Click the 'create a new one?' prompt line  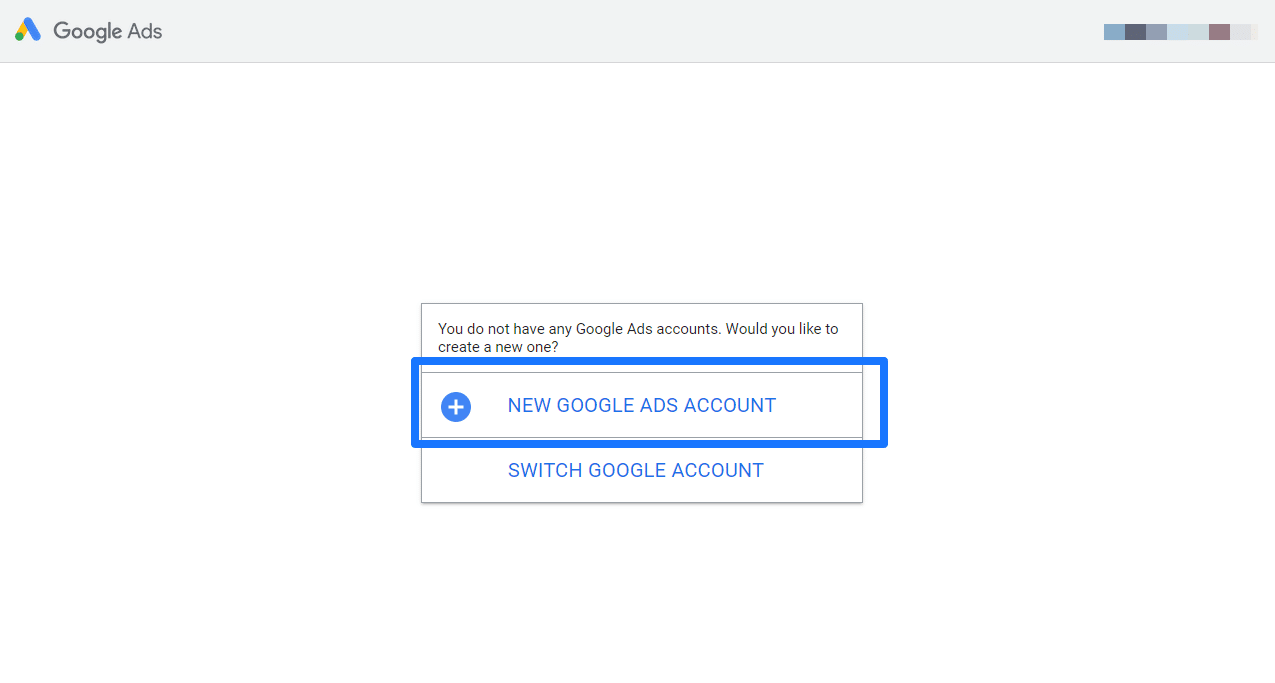coord(498,347)
